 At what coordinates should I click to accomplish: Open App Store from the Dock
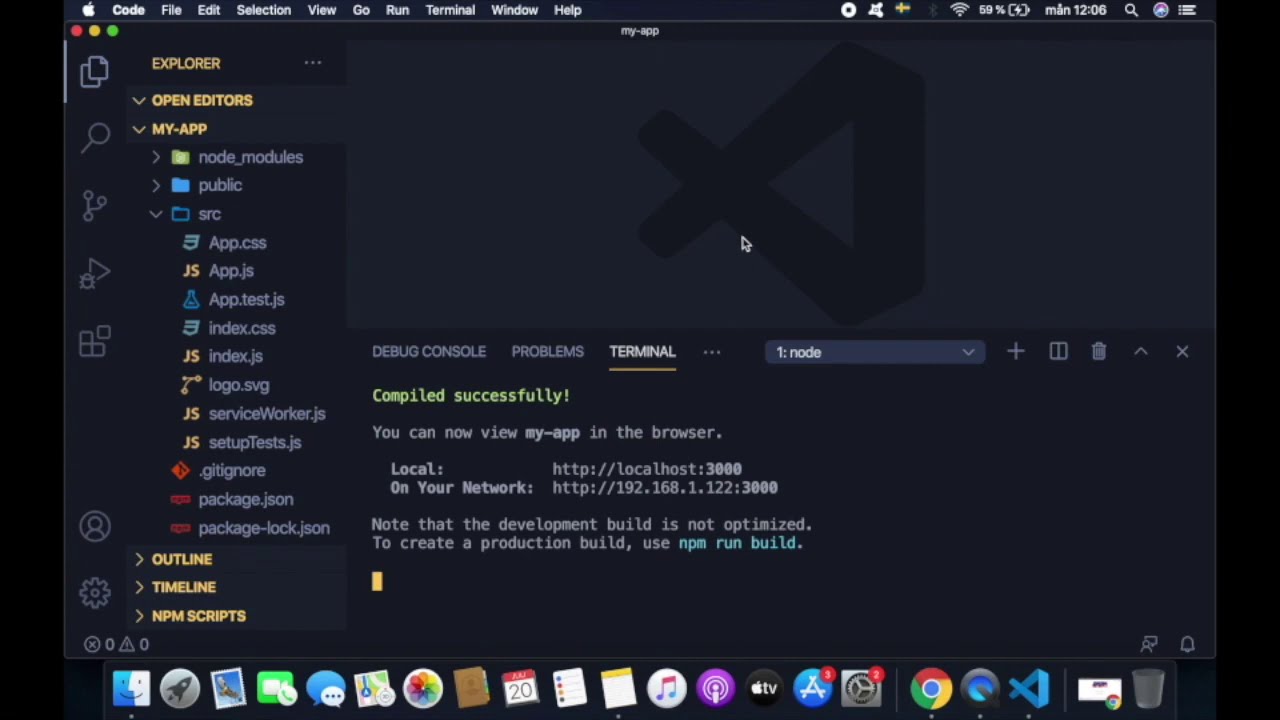(x=813, y=688)
